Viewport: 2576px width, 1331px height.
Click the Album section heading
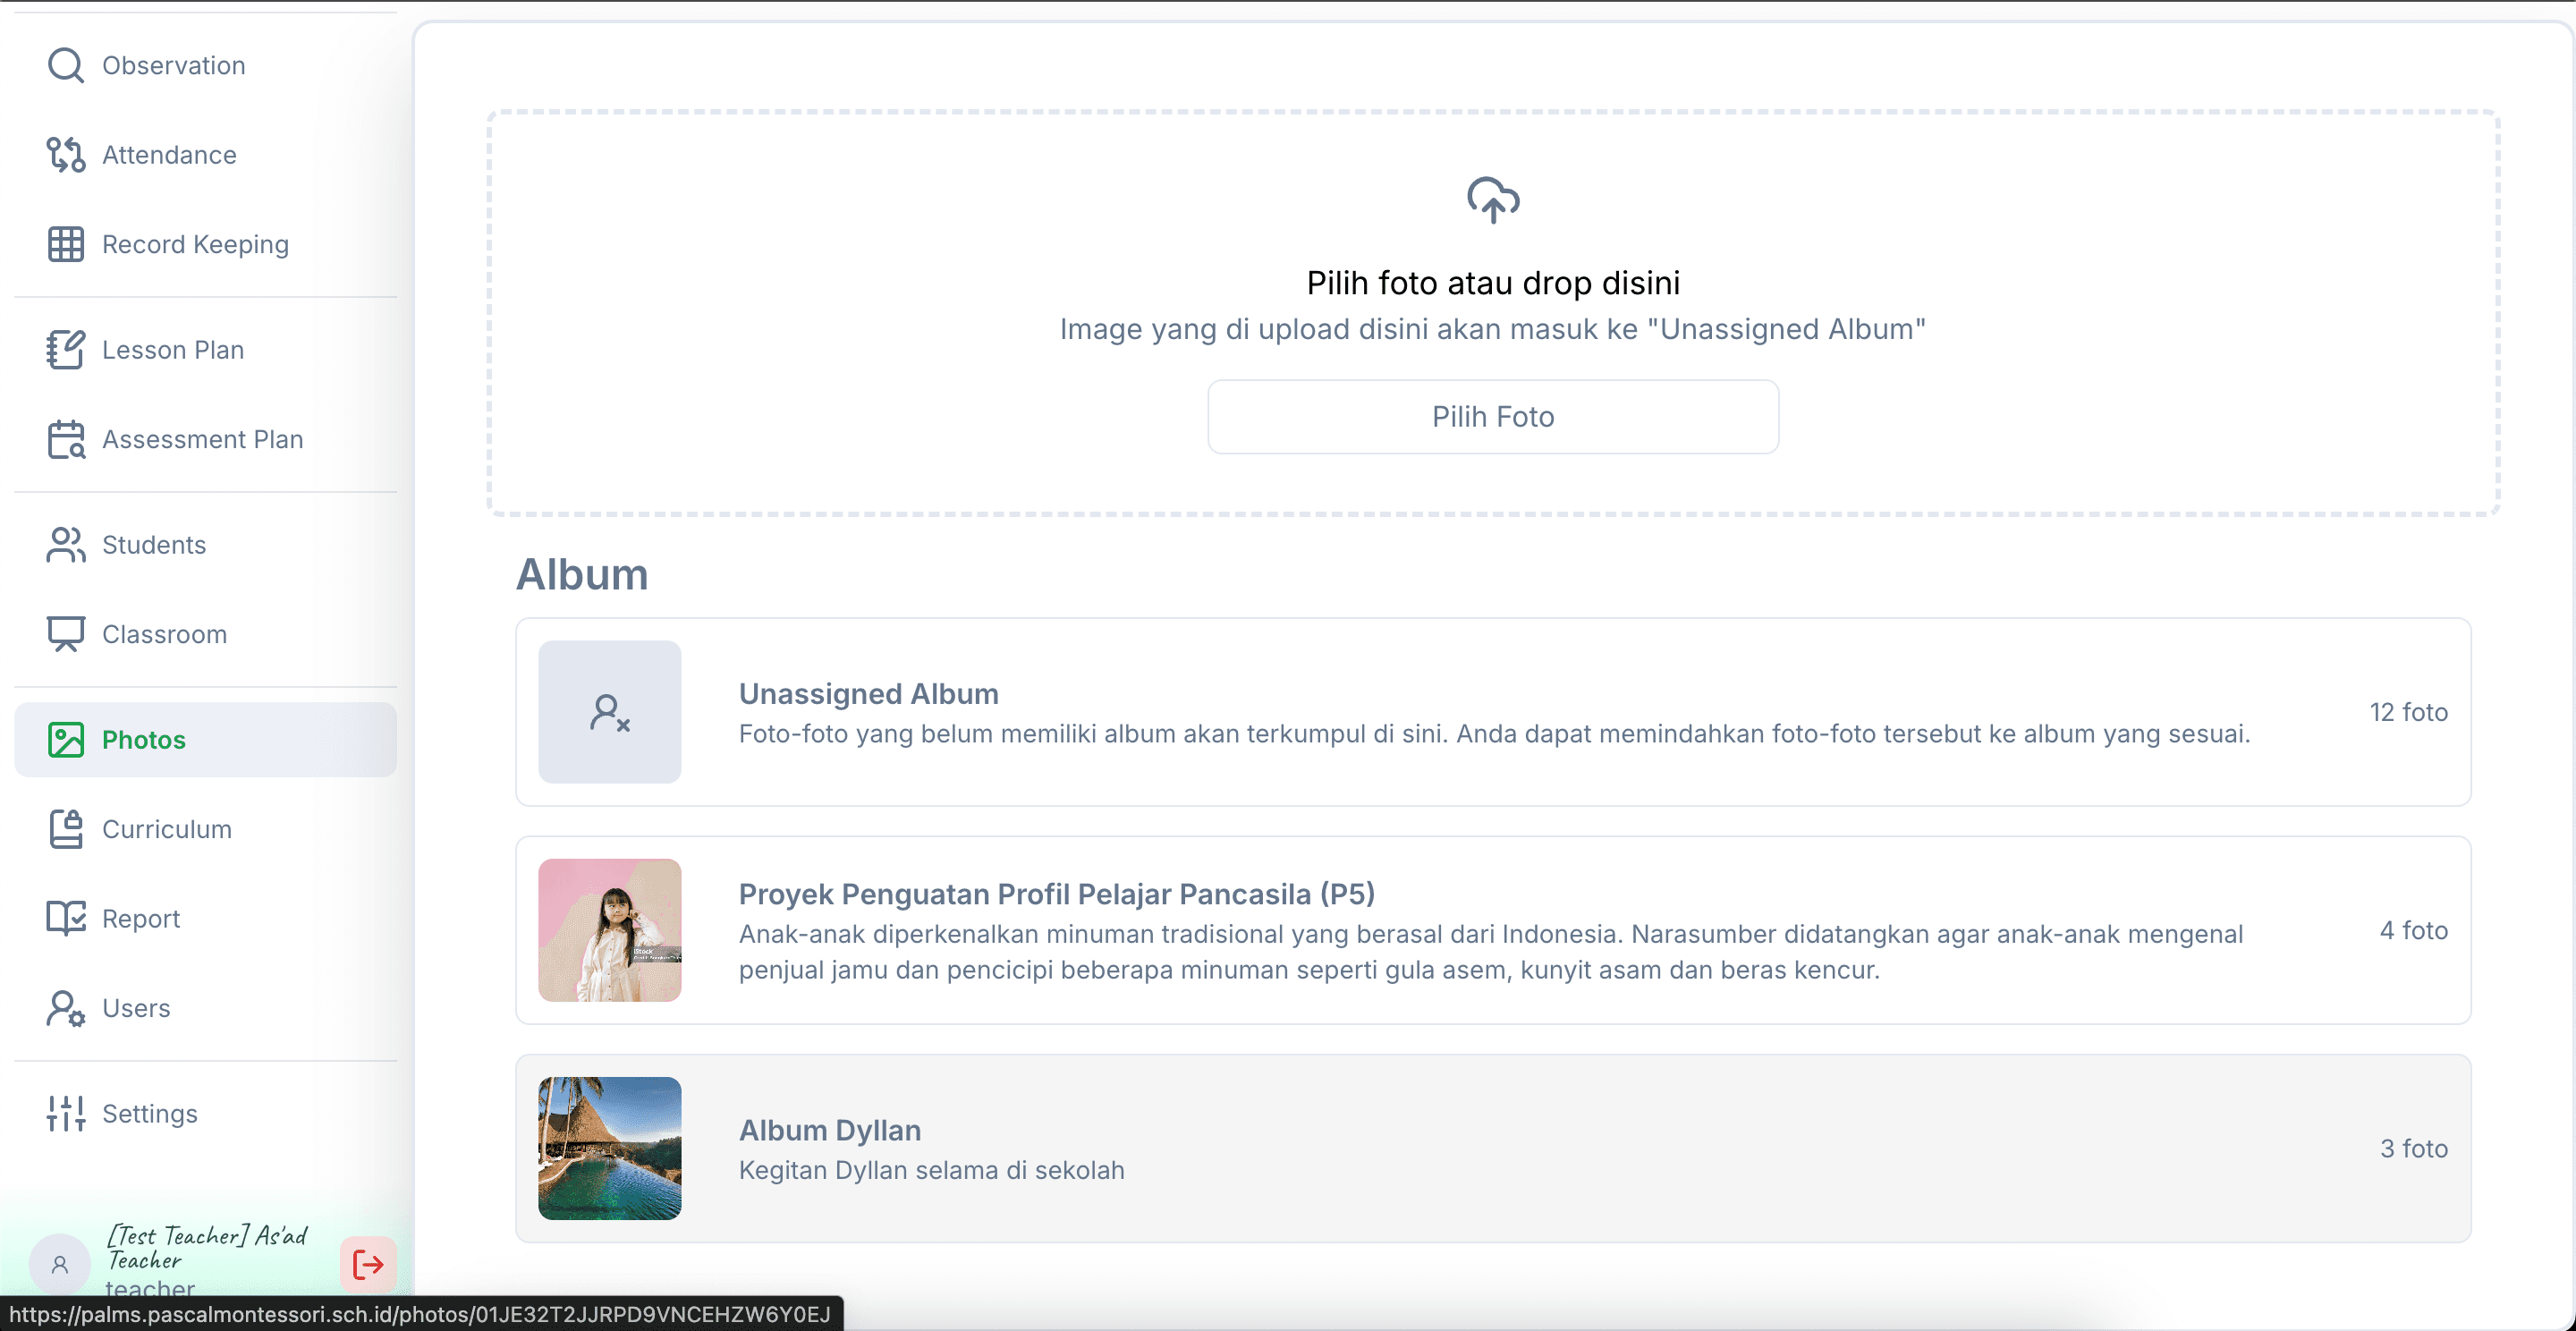pos(582,575)
